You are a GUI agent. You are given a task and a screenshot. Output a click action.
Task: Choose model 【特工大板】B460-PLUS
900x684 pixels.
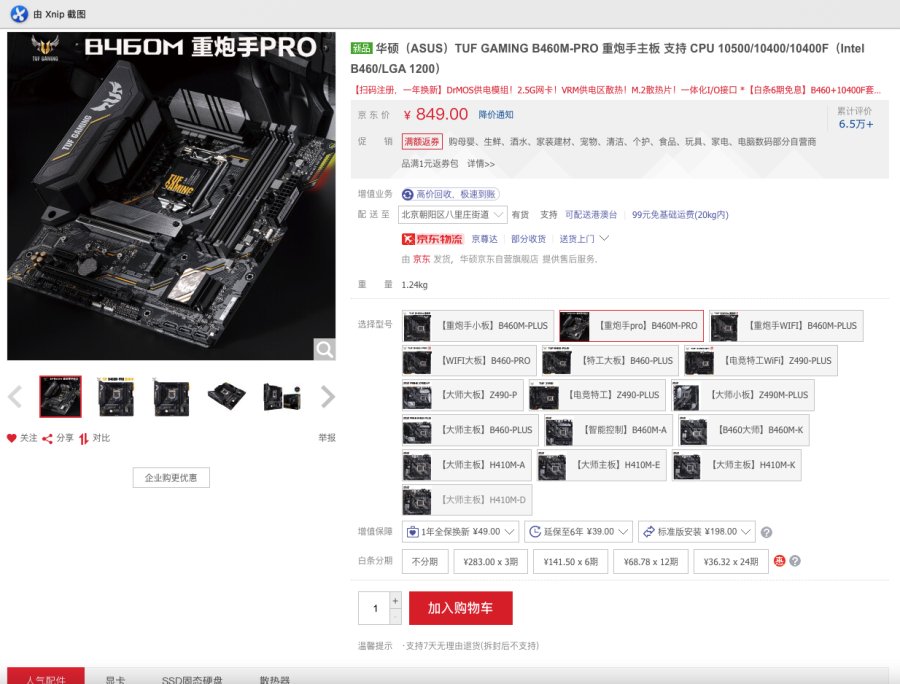click(x=610, y=360)
